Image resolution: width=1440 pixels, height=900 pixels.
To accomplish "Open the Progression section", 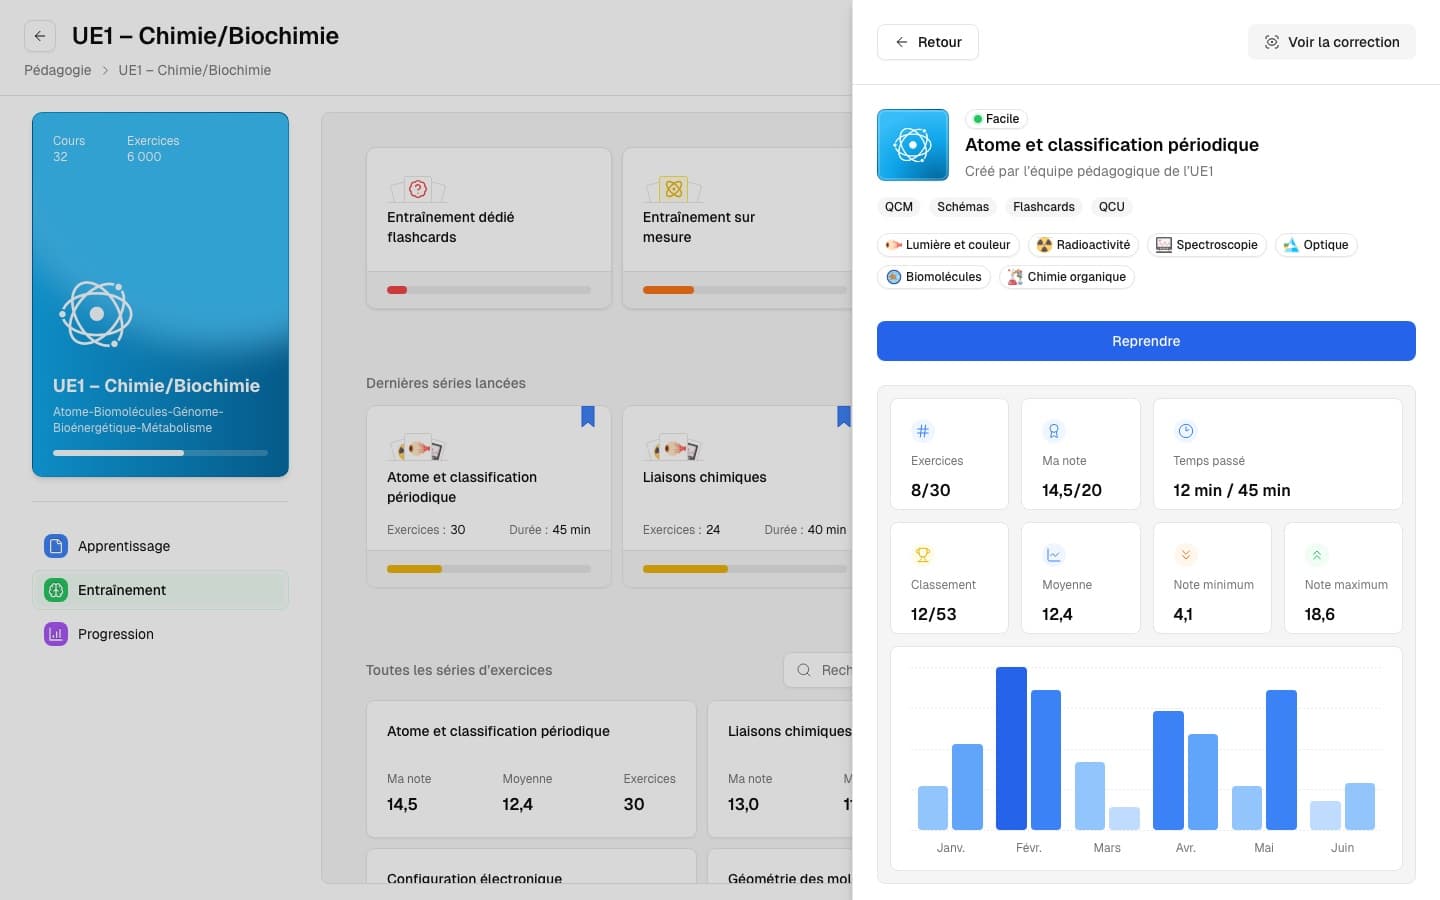I will [x=160, y=634].
